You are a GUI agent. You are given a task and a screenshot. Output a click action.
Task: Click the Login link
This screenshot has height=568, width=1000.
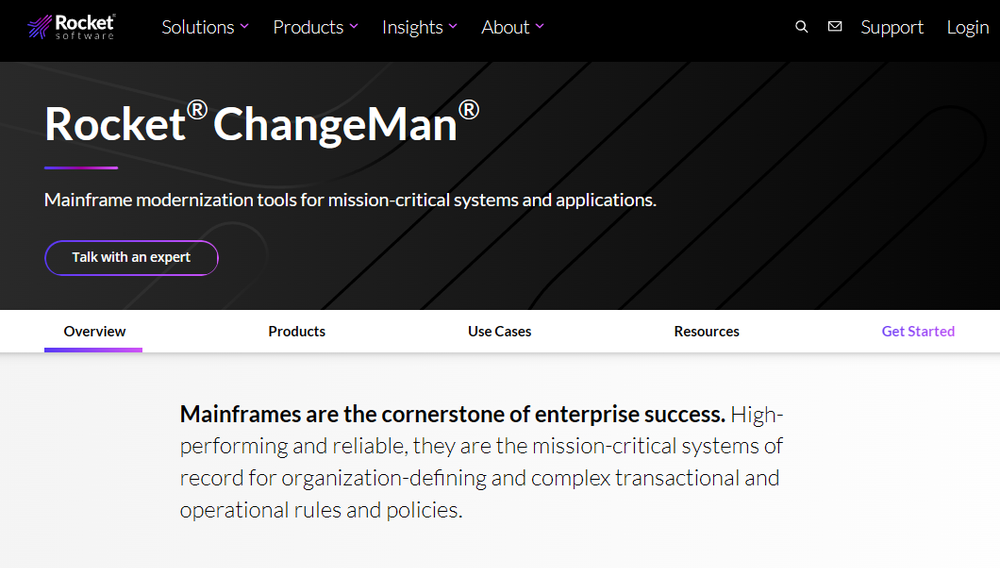click(967, 27)
